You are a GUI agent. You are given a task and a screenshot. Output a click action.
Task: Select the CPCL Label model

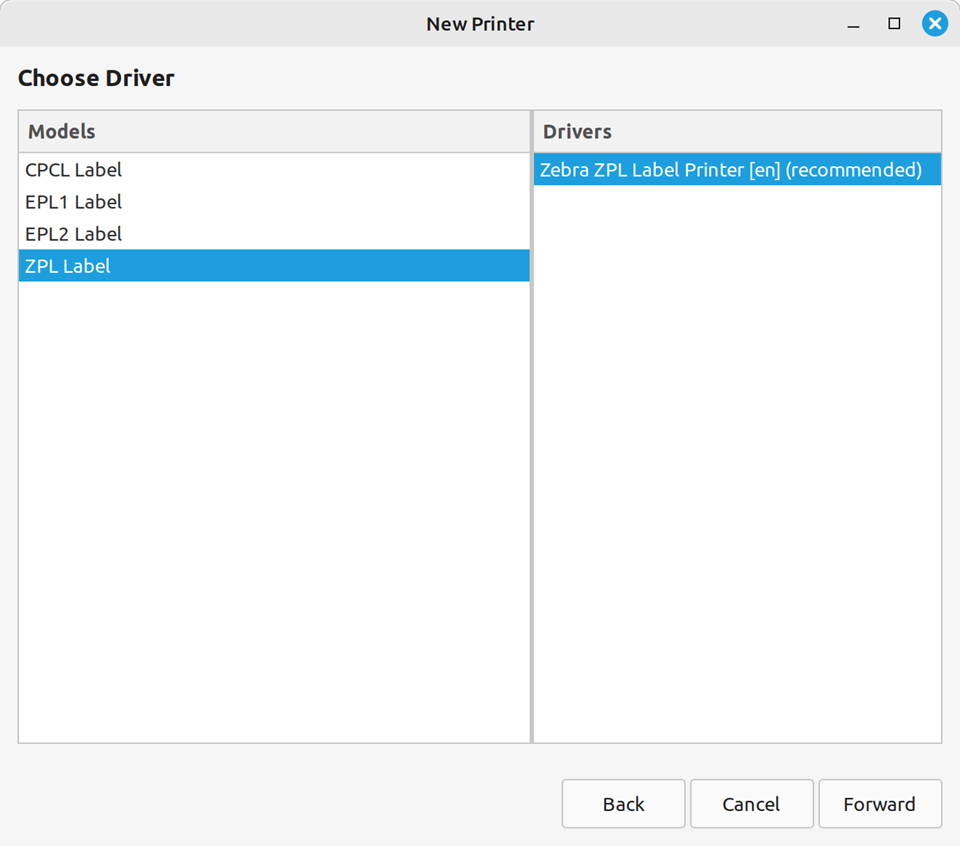point(74,170)
